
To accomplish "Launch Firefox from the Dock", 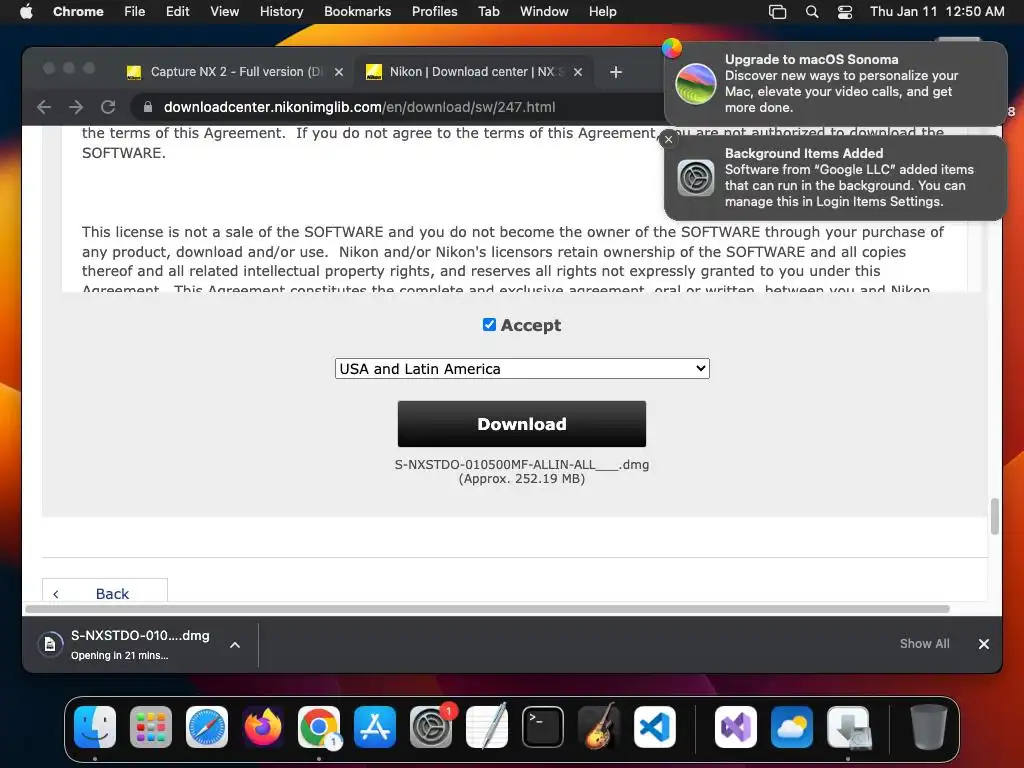I will pos(263,727).
